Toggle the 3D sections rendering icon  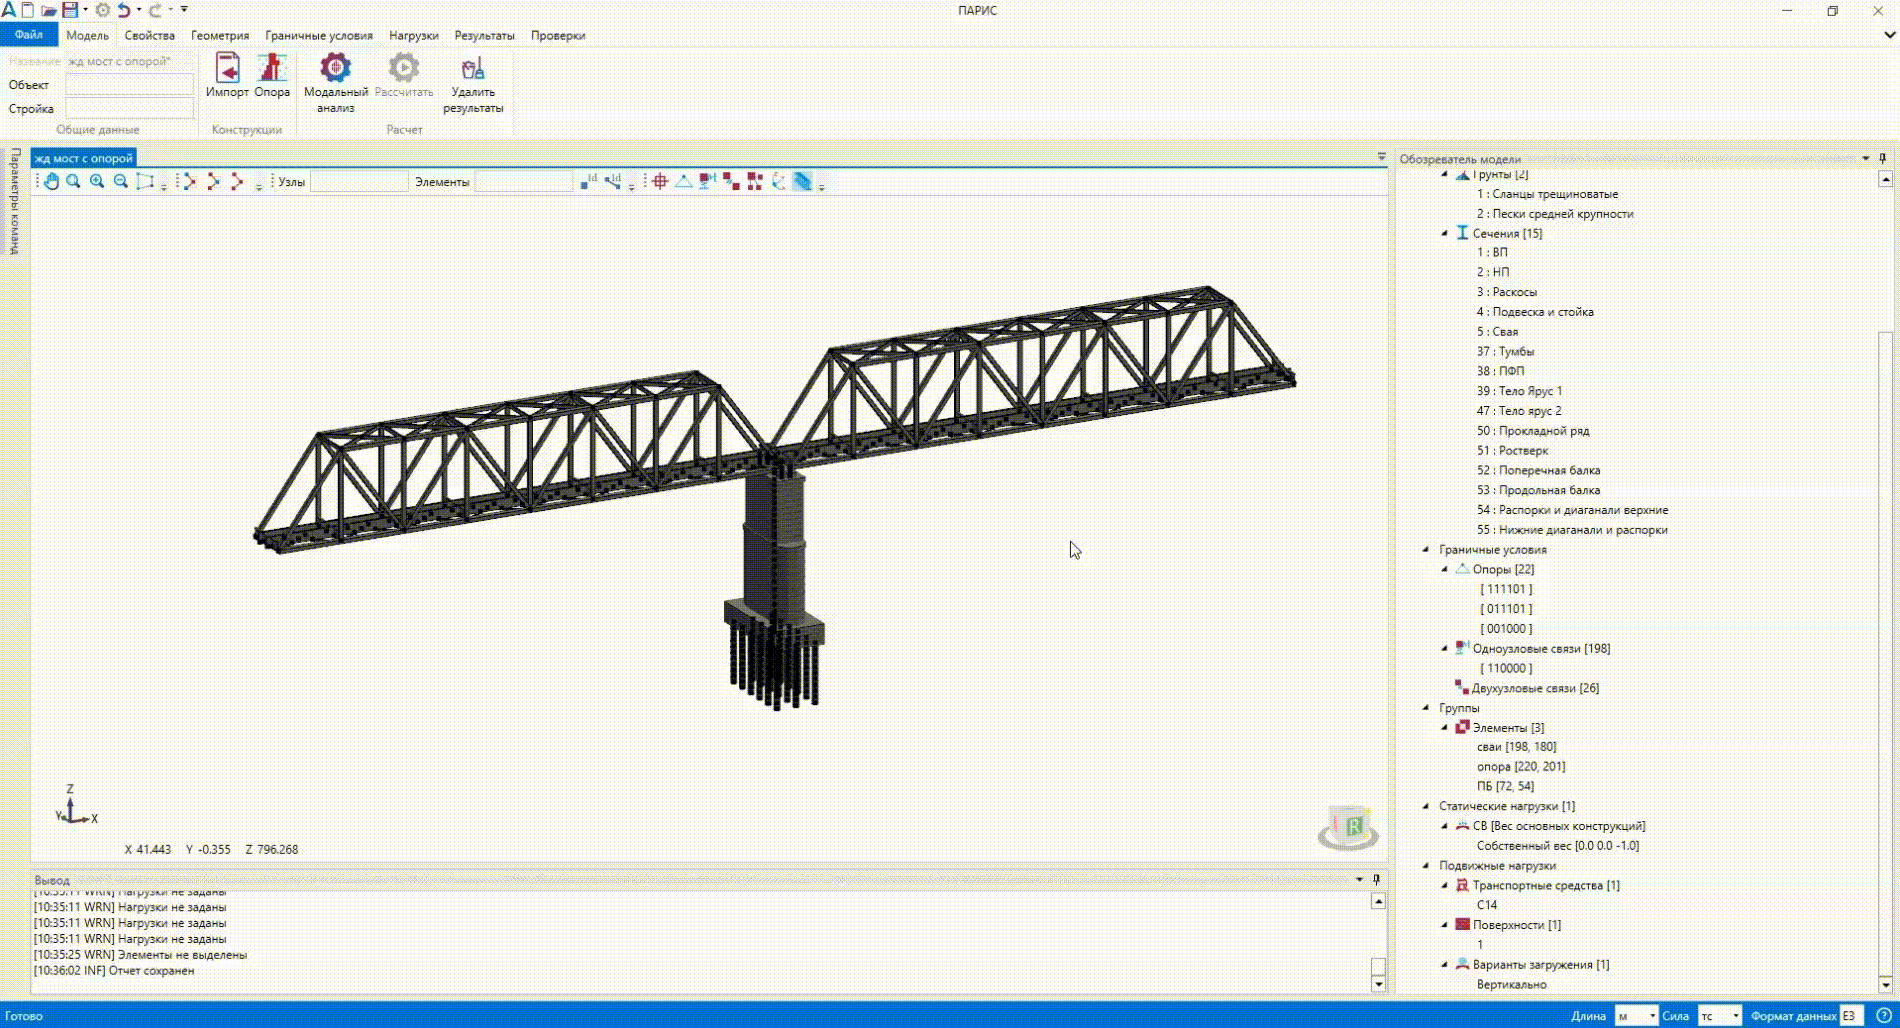coord(803,181)
